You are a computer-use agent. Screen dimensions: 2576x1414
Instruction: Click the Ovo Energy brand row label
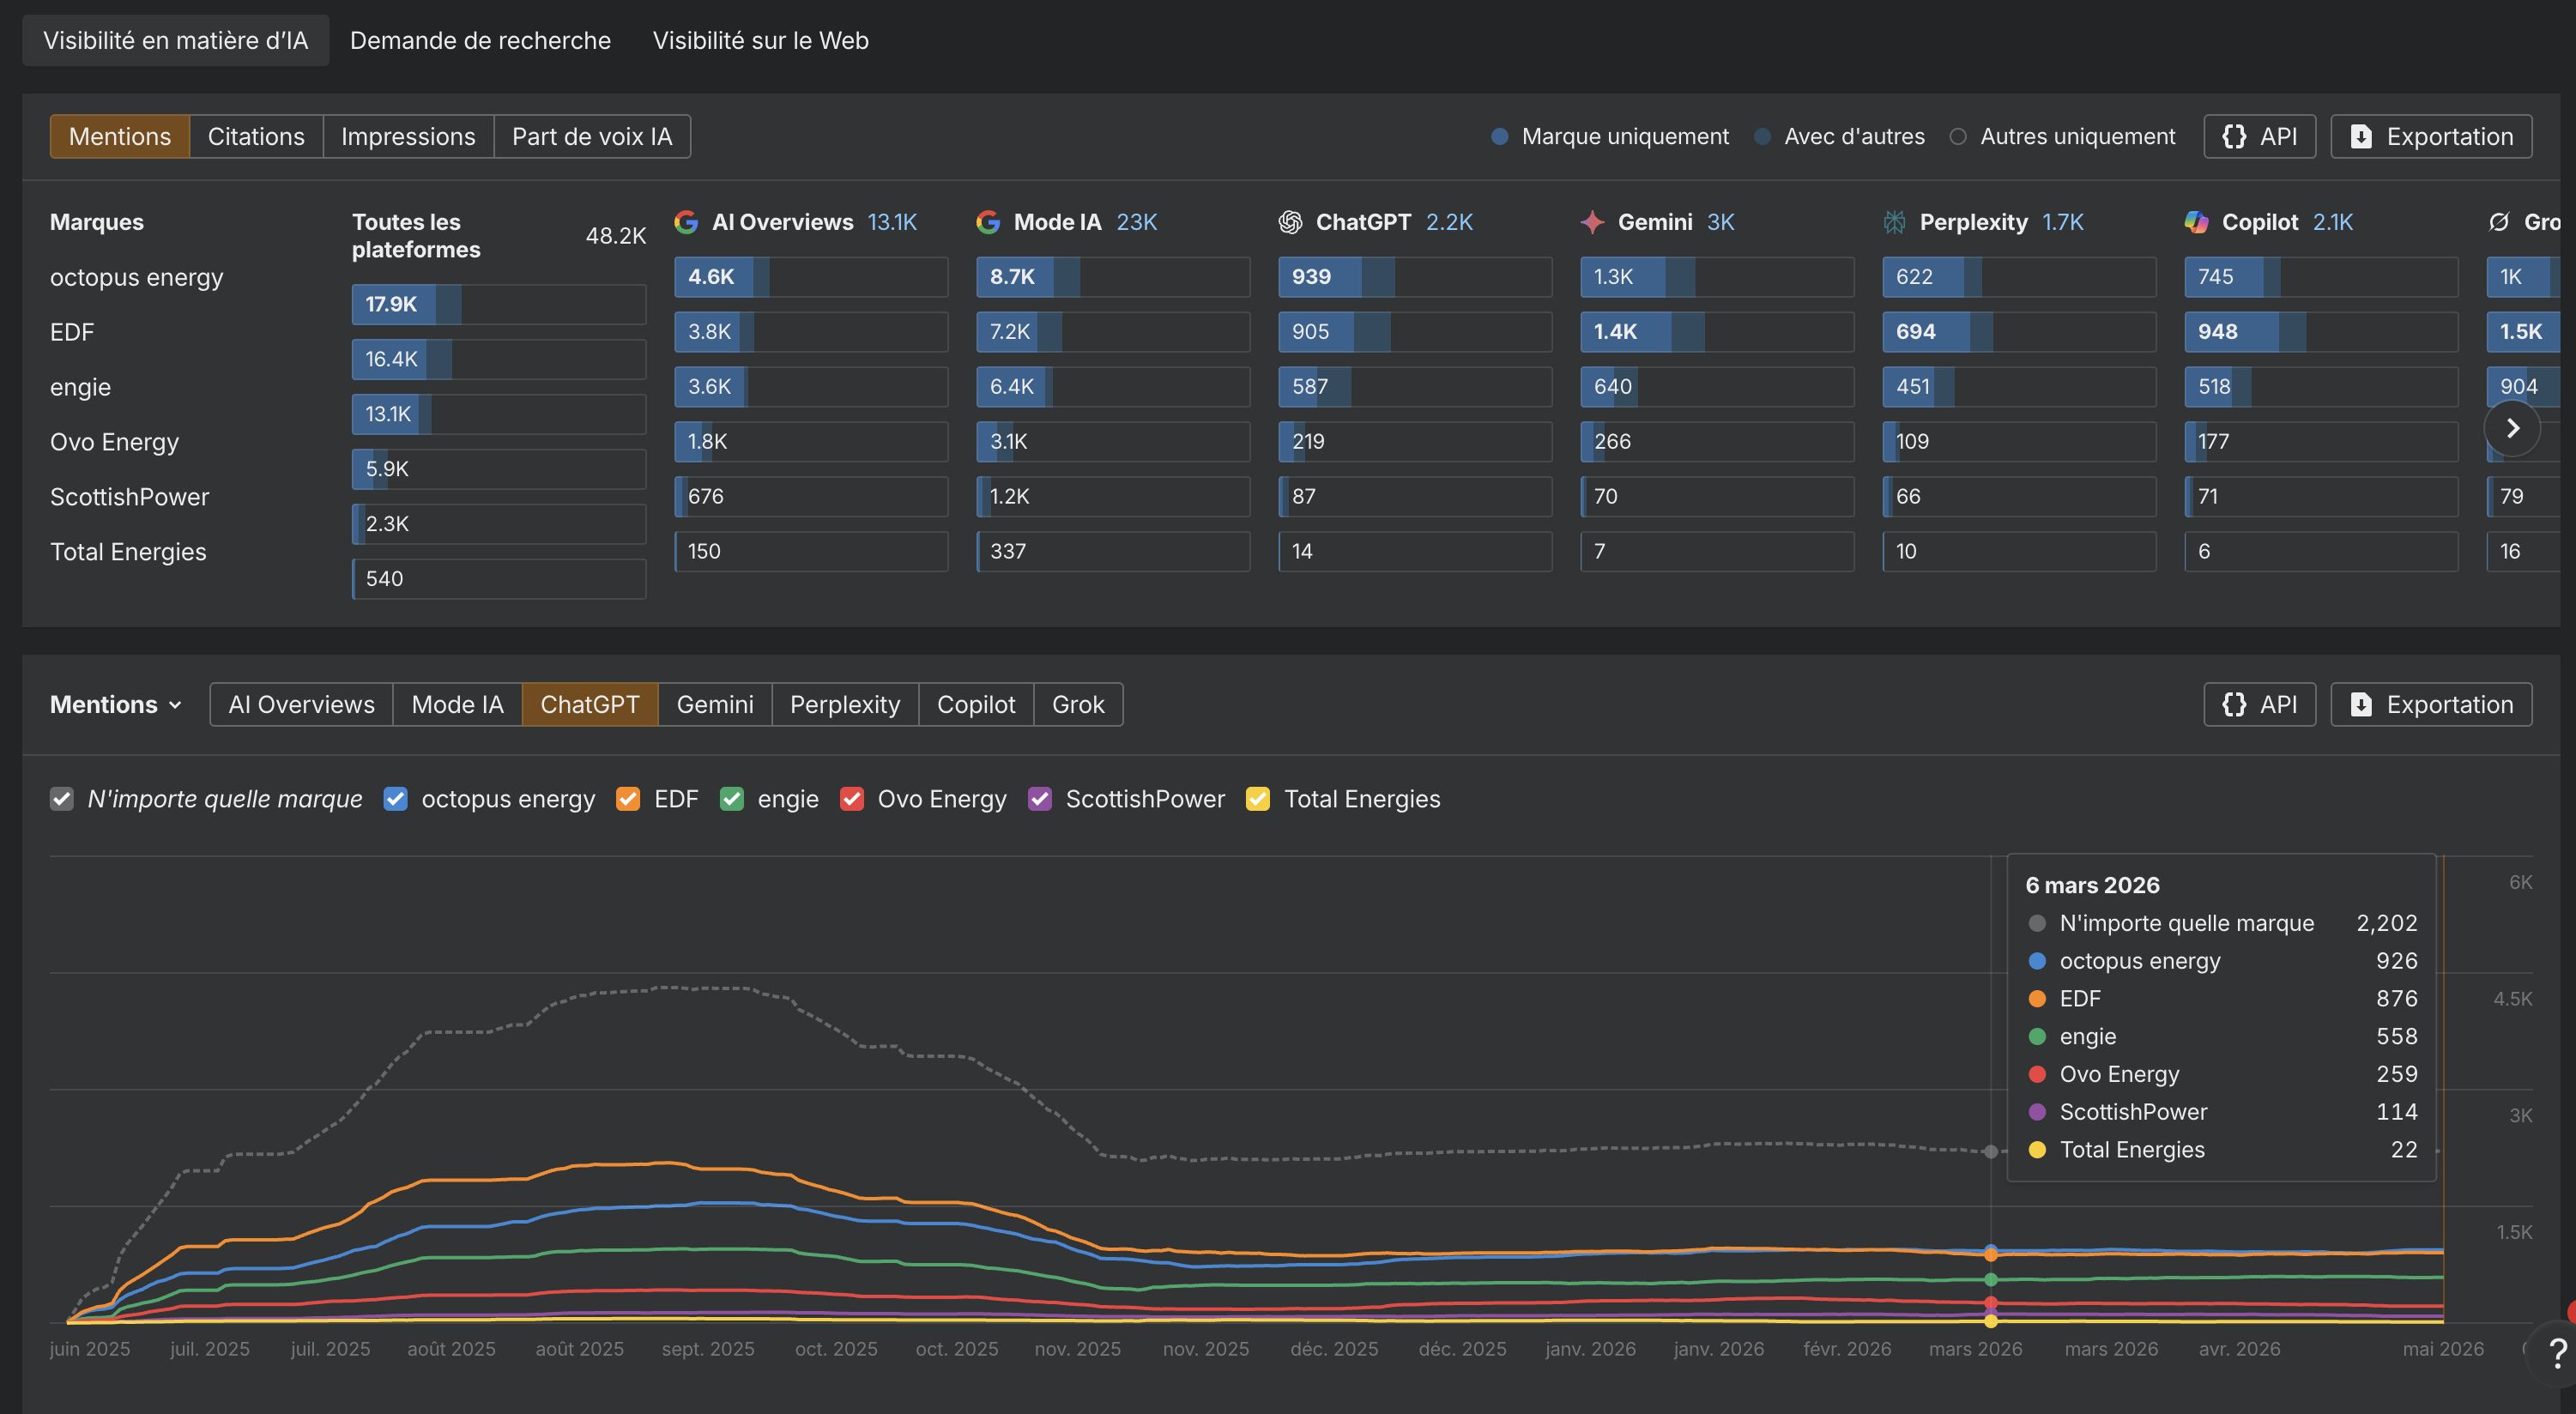coord(115,442)
